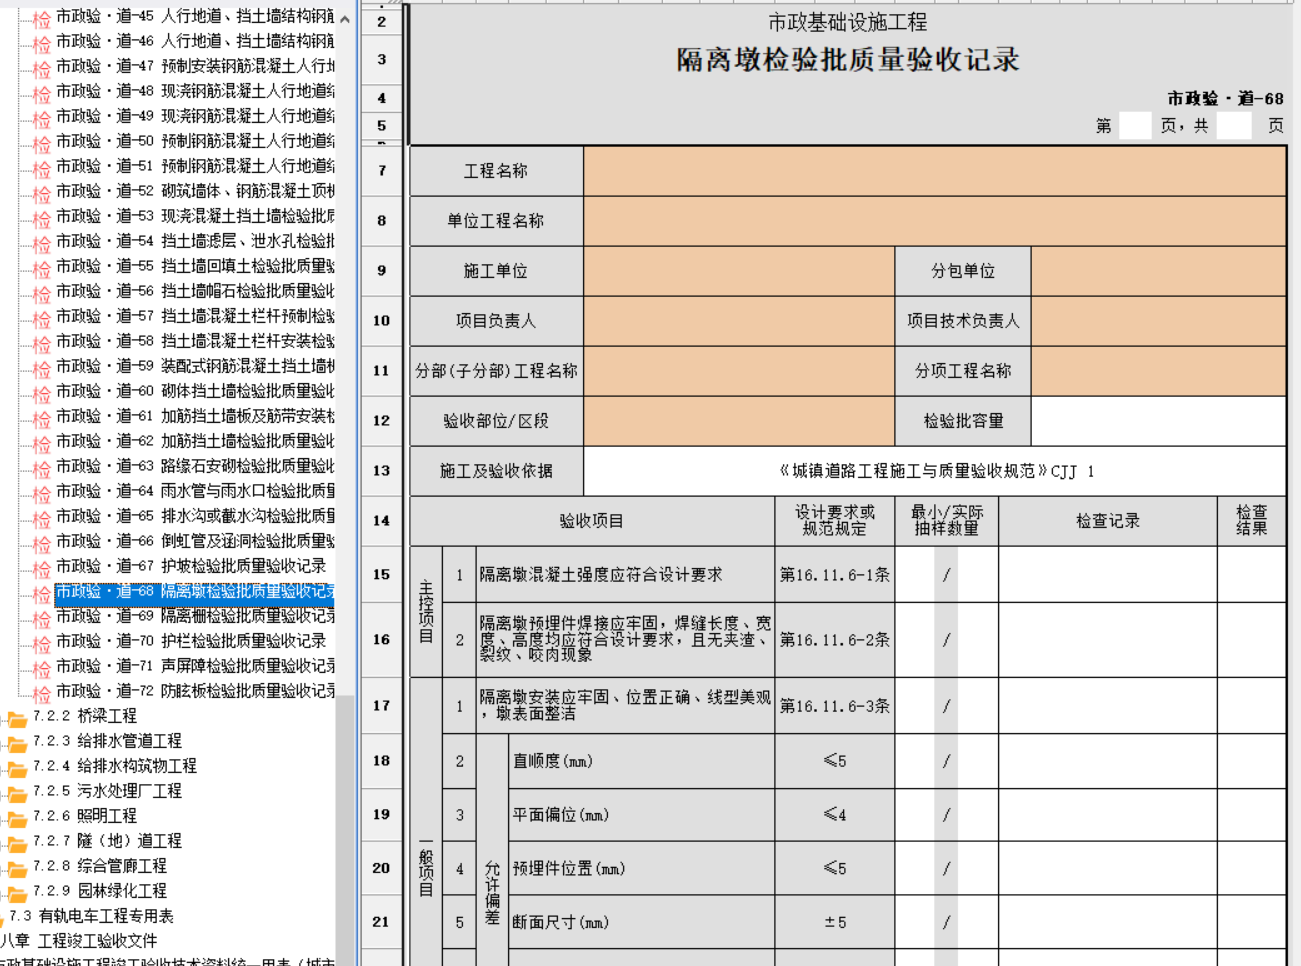Open 市政验·道-58 挡土墙混凝土栏杆安装
Viewport: 1301px width, 966px height.
(x=195, y=341)
